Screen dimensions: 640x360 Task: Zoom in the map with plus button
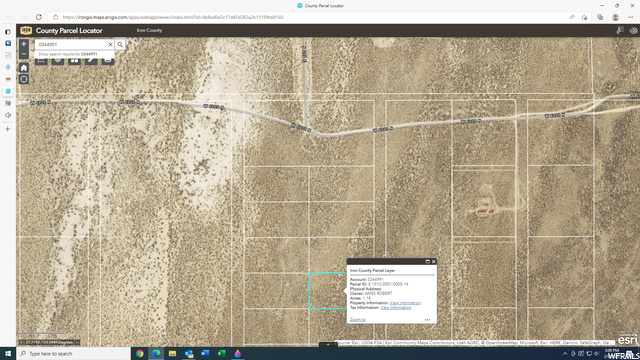[x=24, y=44]
